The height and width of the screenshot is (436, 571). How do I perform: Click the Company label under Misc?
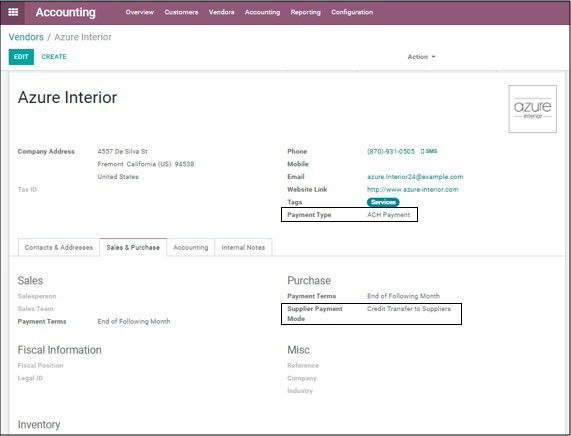click(302, 378)
